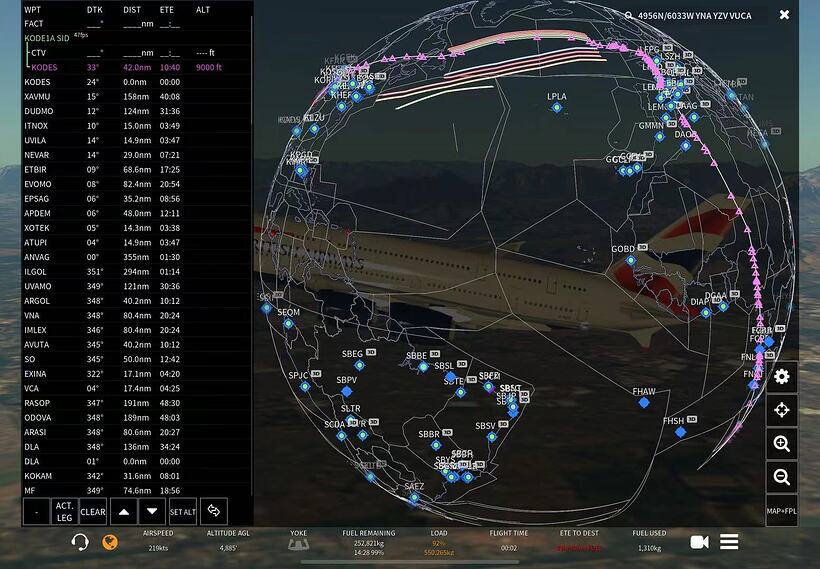The image size is (820, 569).
Task: Select the KOKAM waypoint row
Action: [136, 476]
